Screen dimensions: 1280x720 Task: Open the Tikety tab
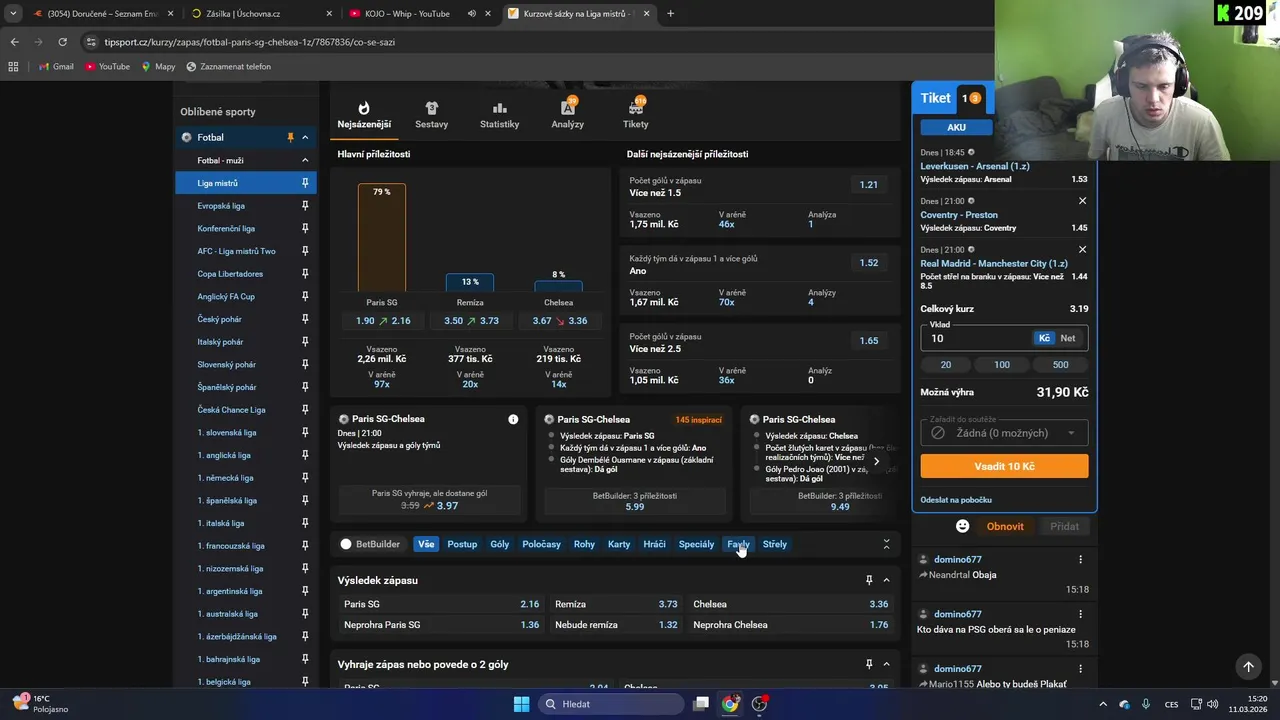coord(636,115)
